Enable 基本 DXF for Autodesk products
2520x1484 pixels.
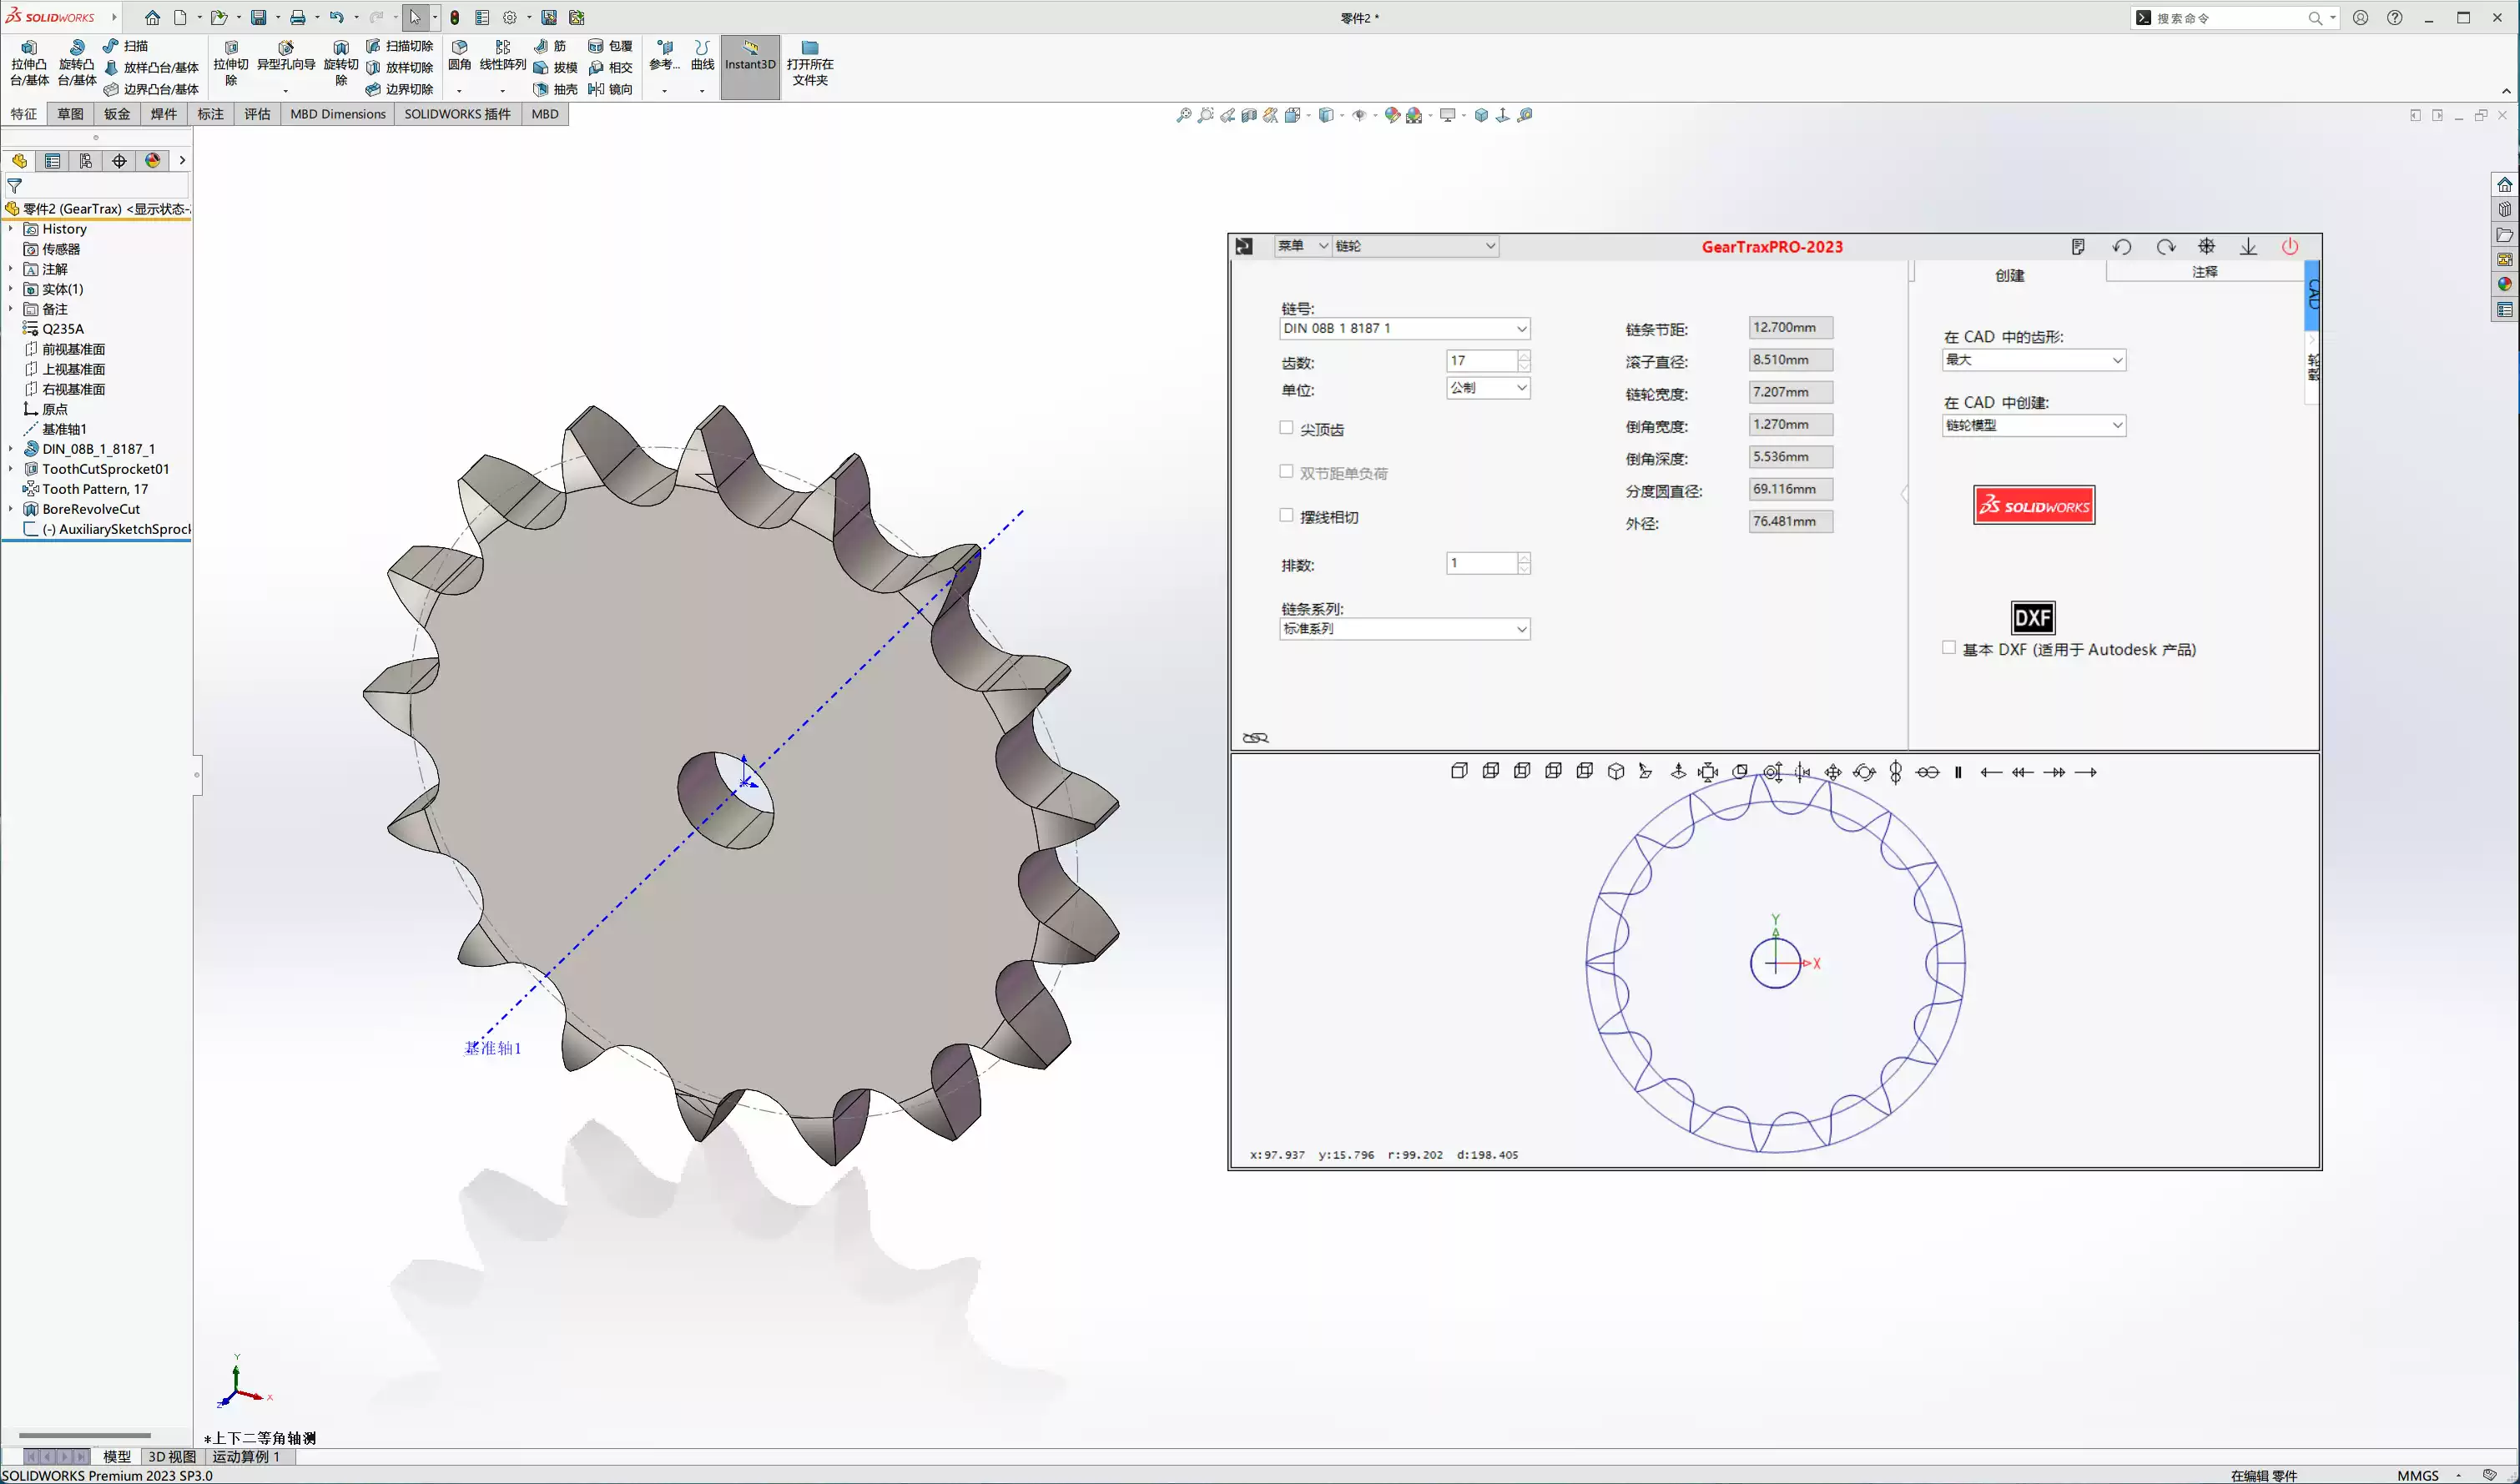(1948, 648)
